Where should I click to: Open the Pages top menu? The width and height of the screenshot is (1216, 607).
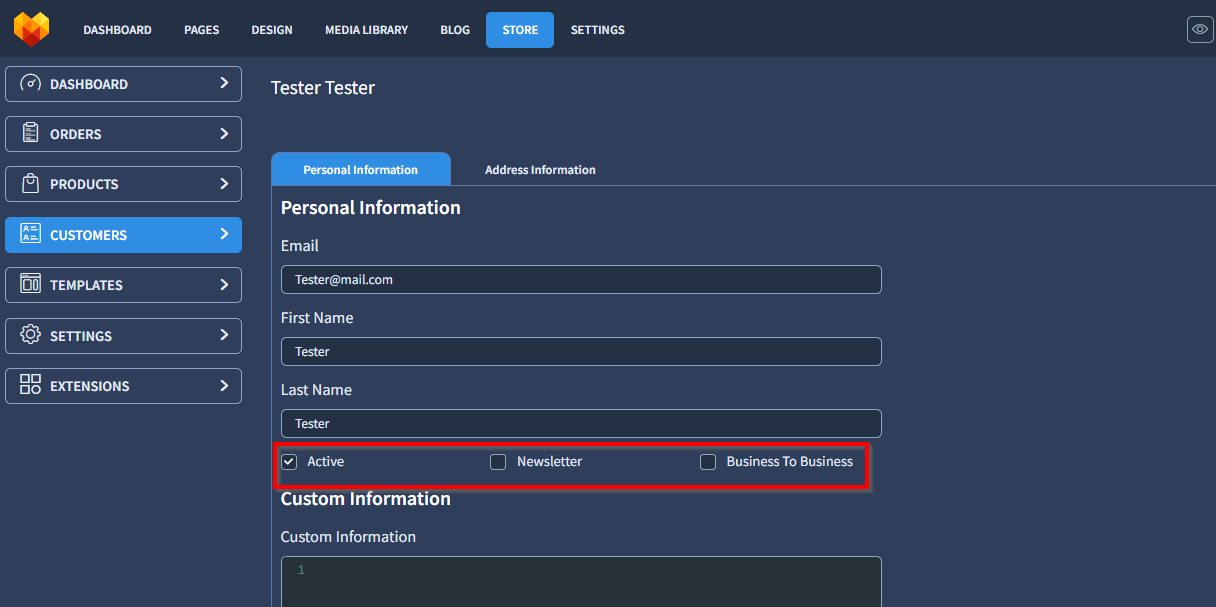pos(201,30)
